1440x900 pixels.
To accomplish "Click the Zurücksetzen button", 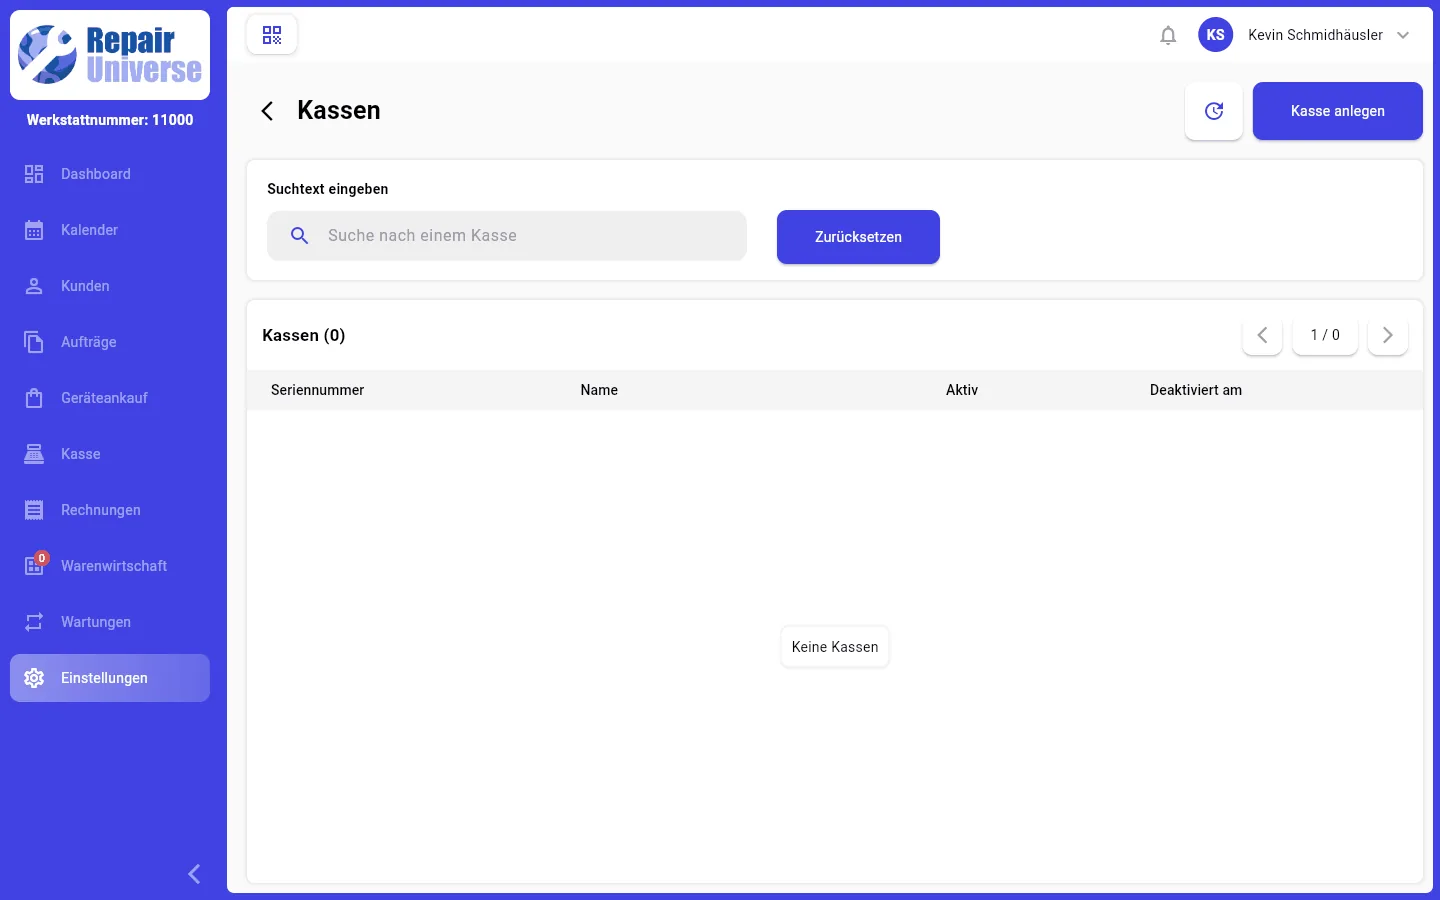I will [858, 237].
